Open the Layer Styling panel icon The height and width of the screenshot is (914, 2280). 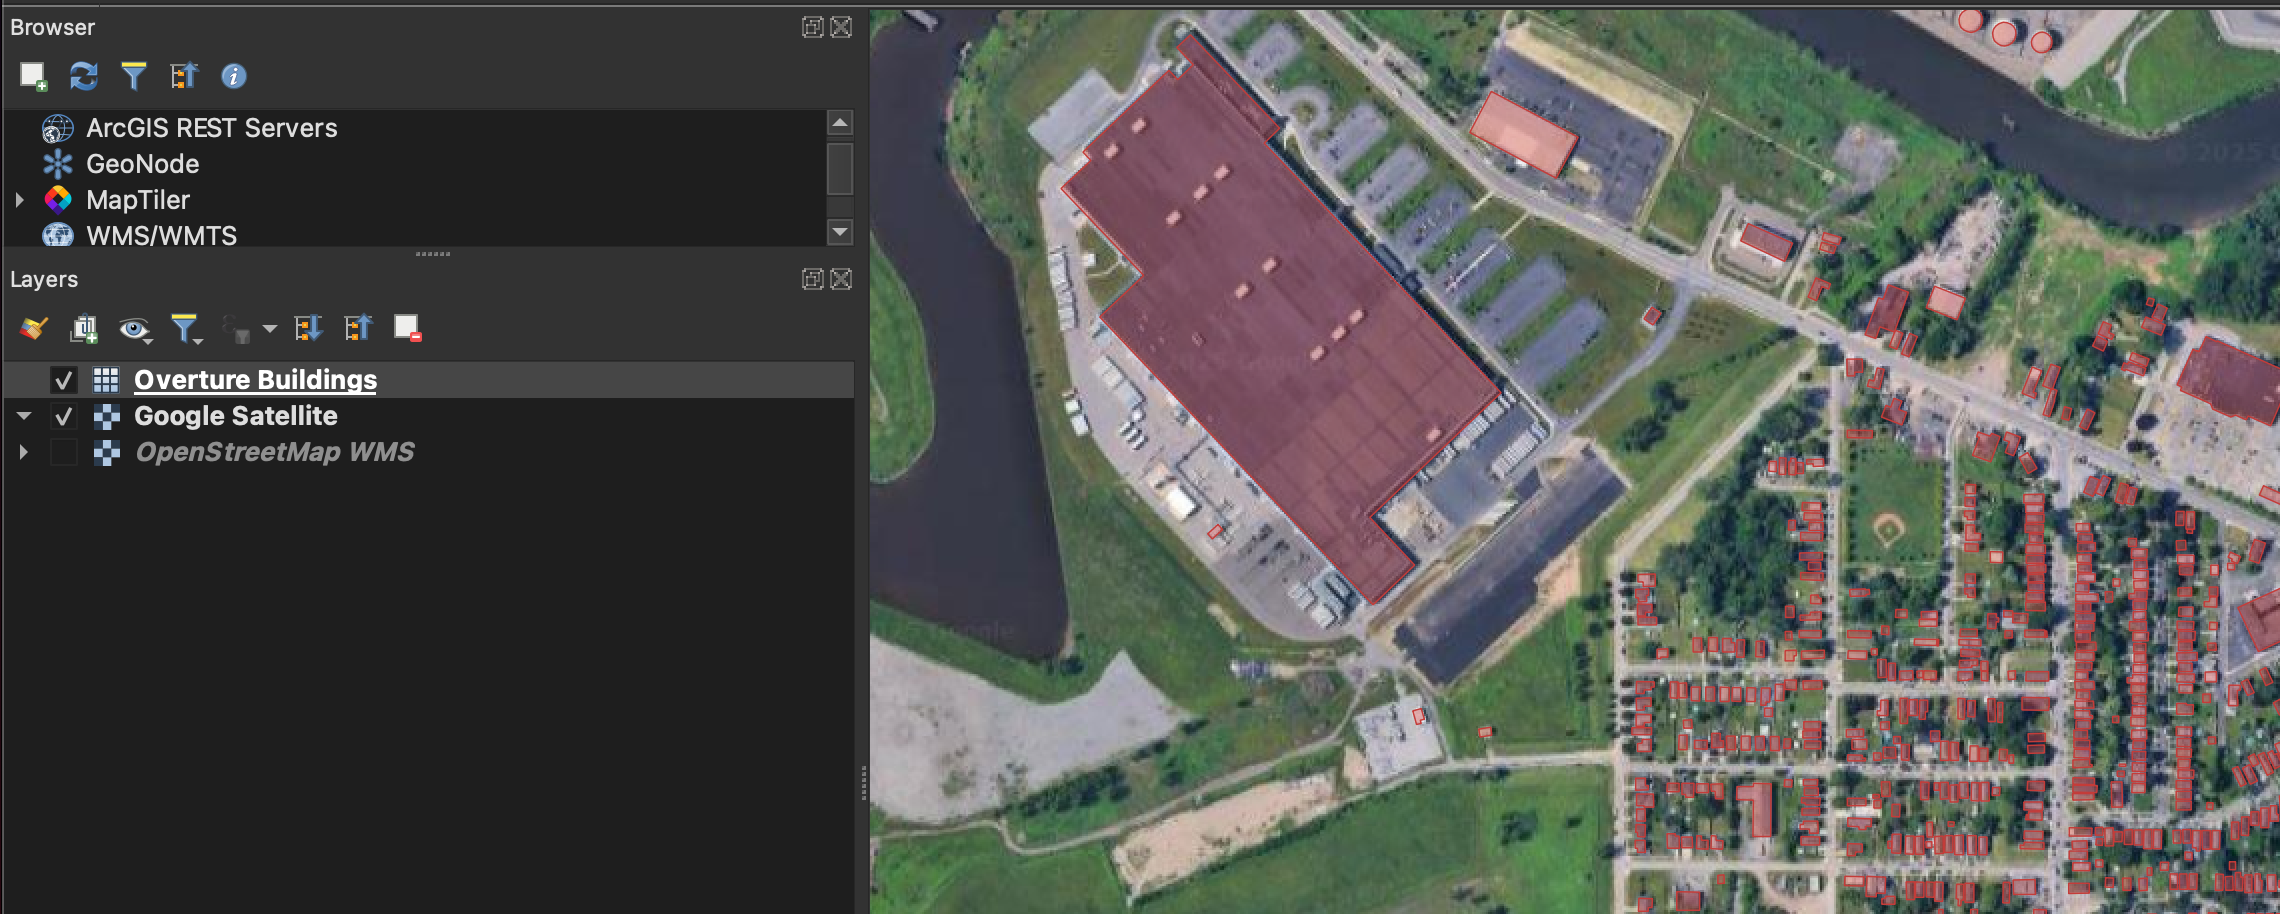(34, 328)
